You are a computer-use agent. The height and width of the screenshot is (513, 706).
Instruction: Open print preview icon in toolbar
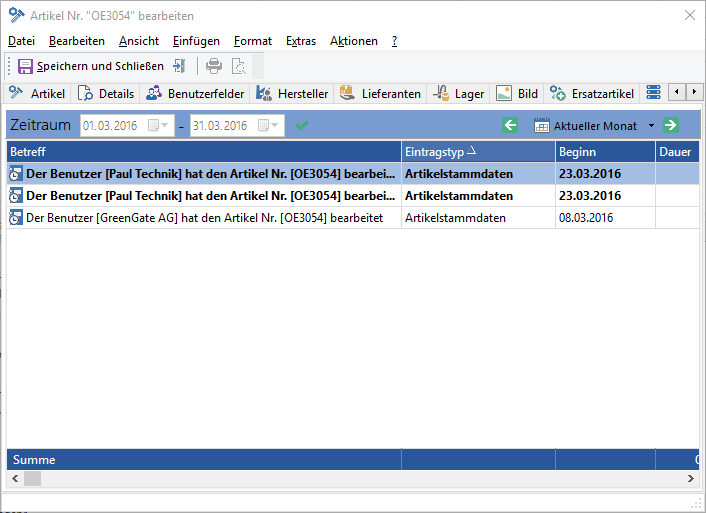tap(239, 66)
